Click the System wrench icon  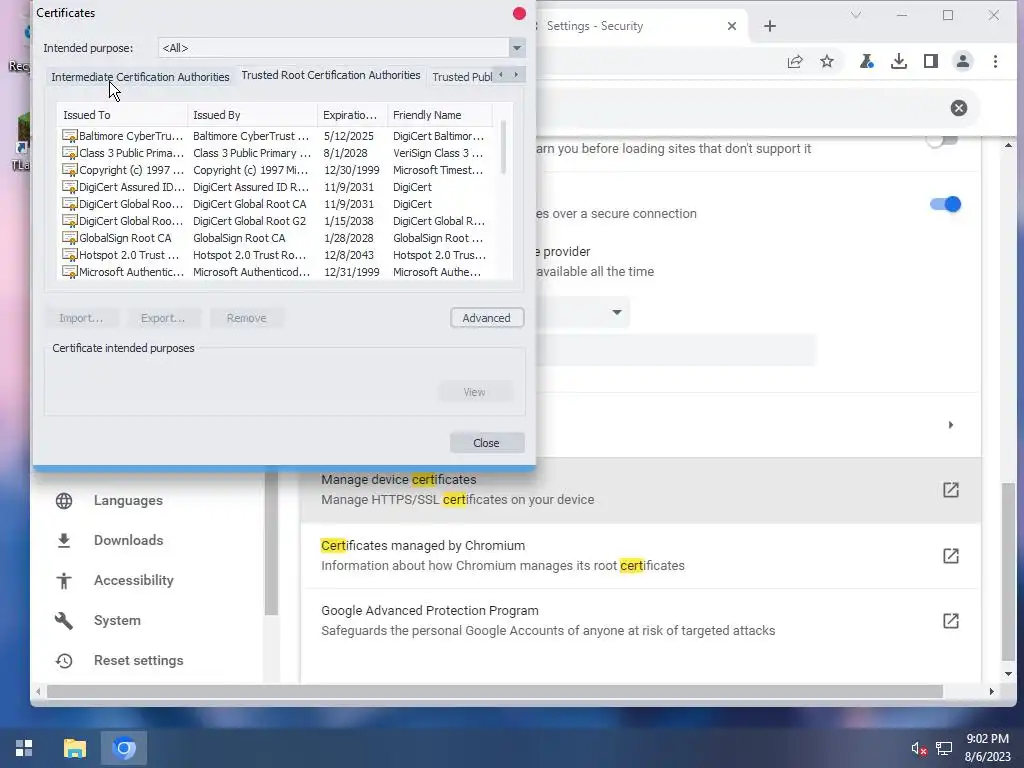(x=64, y=620)
